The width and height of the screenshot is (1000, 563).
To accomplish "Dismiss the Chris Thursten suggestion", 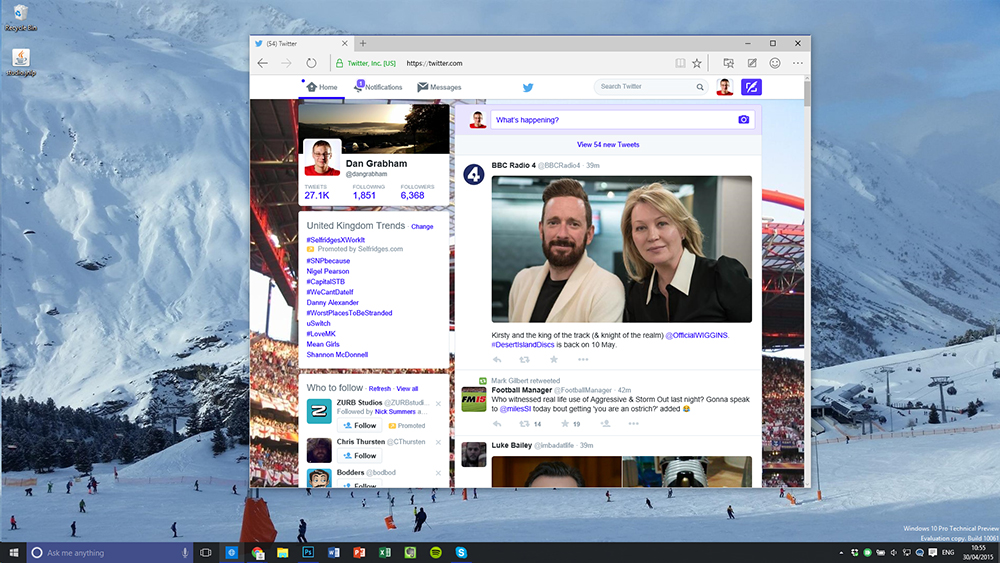I will coord(438,442).
